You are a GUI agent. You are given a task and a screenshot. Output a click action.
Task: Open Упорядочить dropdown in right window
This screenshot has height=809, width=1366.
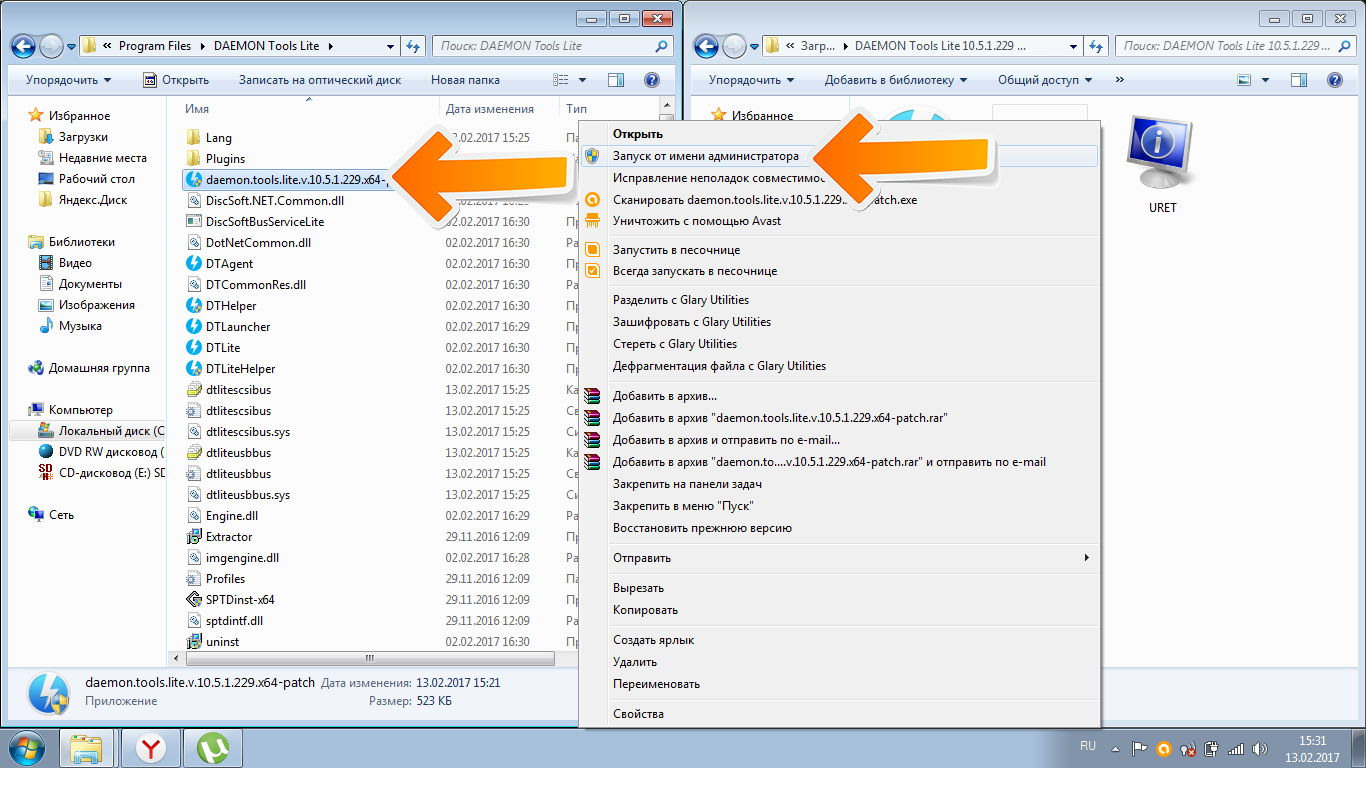pyautogui.click(x=752, y=80)
